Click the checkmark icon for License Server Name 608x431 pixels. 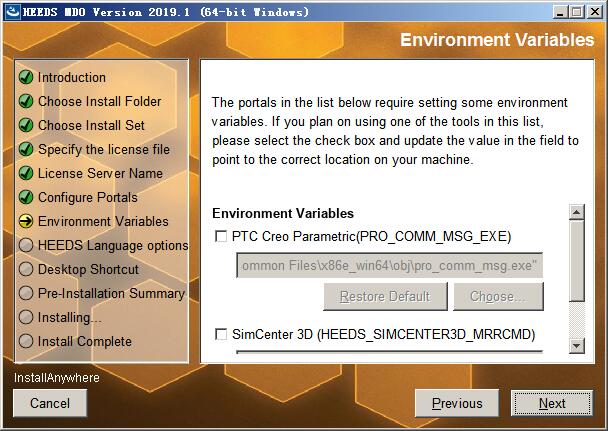(x=26, y=173)
